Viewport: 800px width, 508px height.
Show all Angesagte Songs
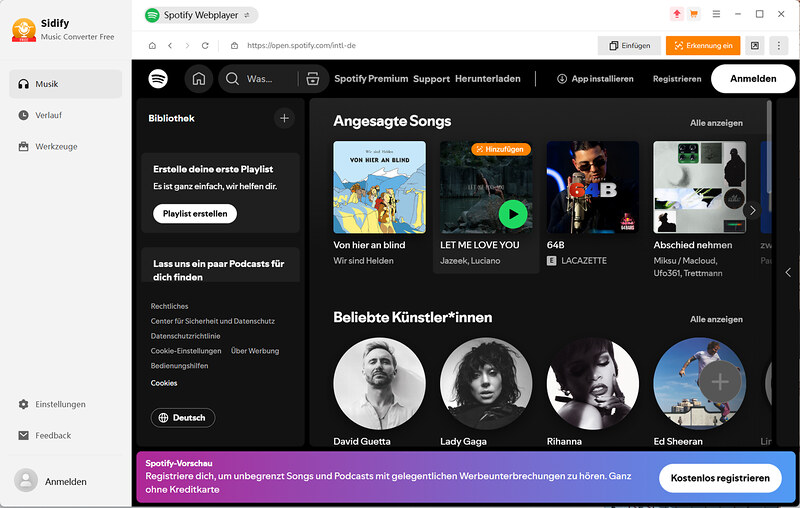tap(716, 123)
